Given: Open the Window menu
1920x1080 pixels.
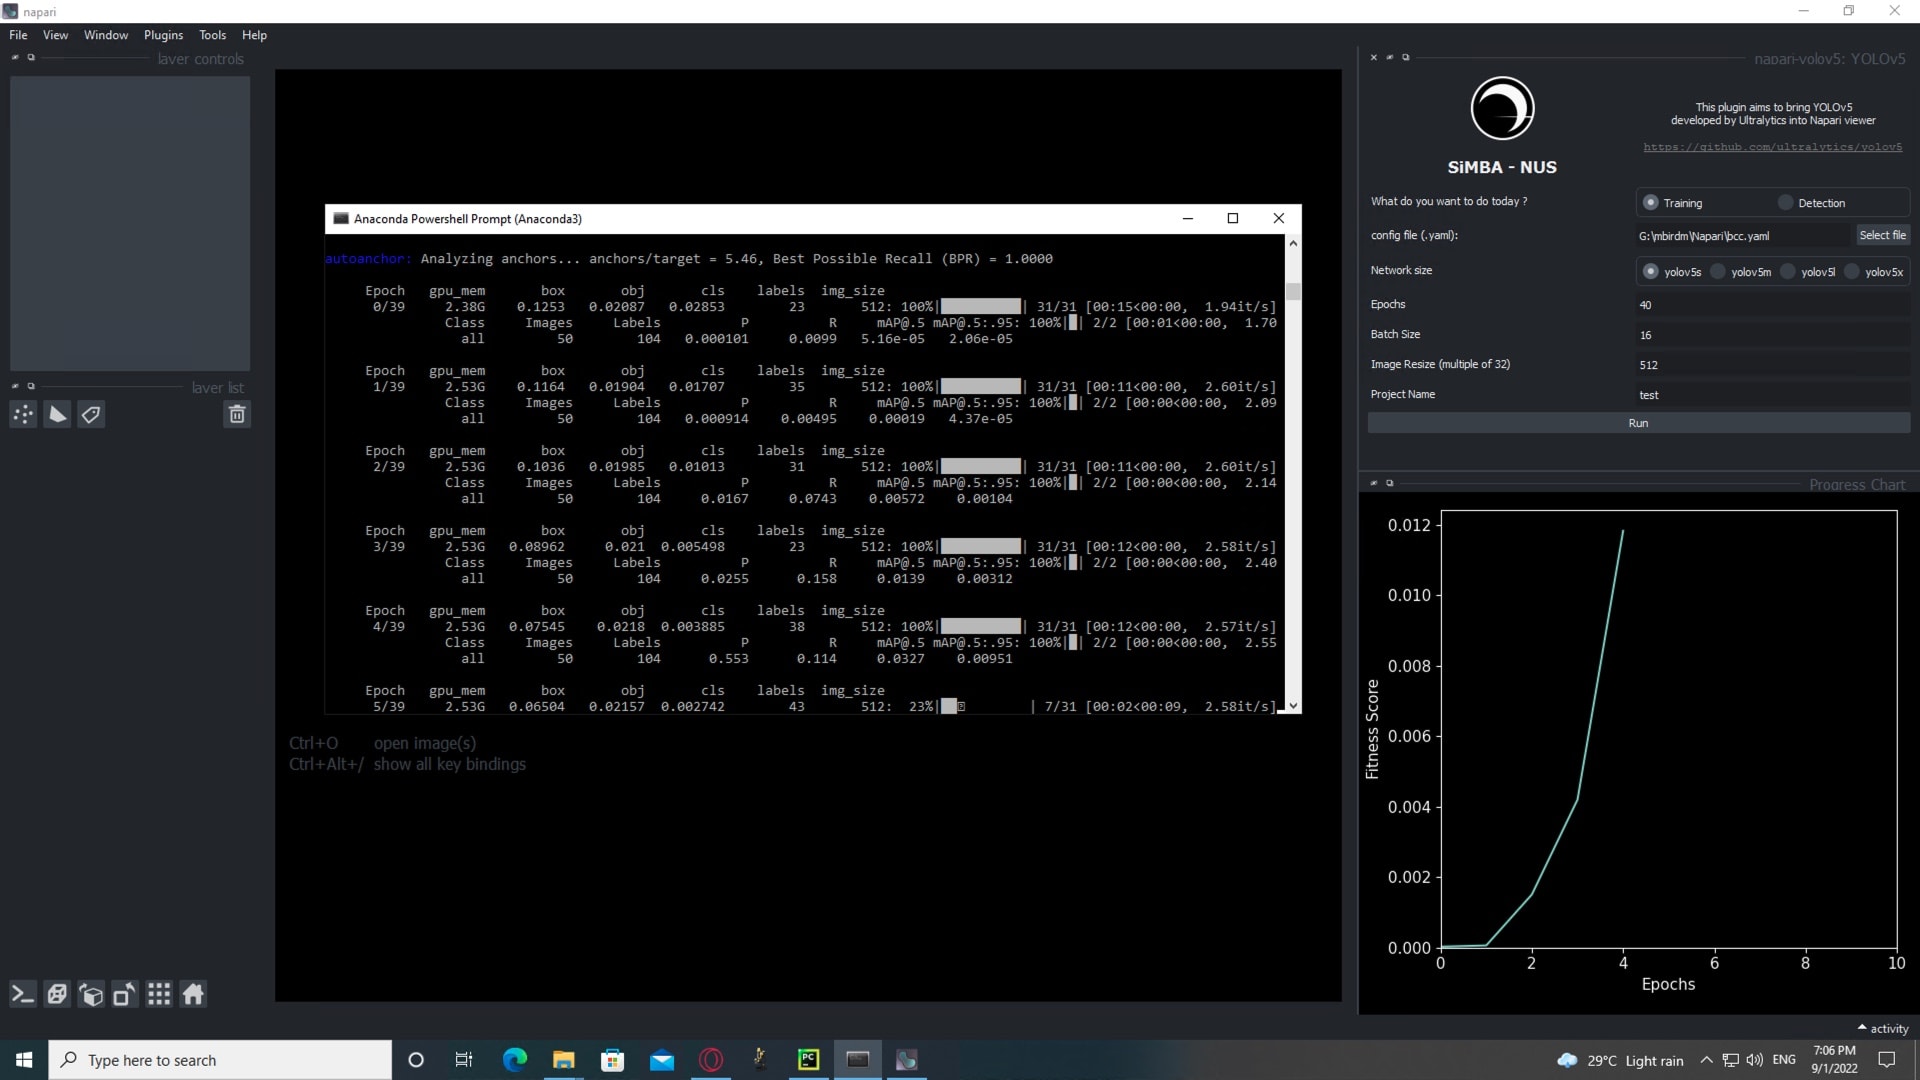Looking at the screenshot, I should (106, 35).
